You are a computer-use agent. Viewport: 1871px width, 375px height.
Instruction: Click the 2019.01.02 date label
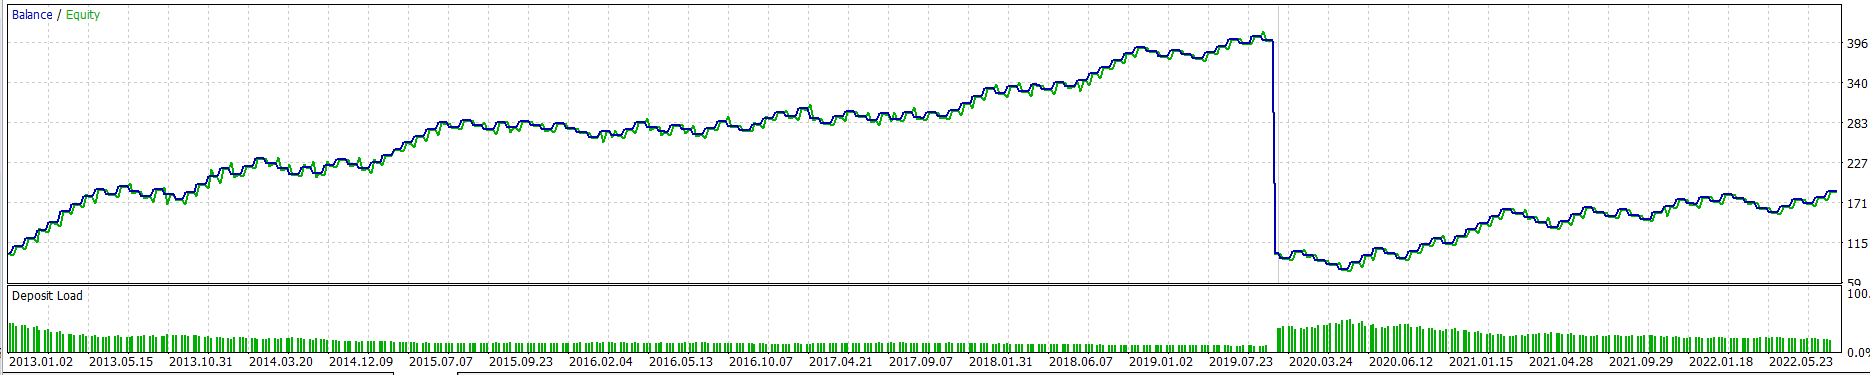point(1161,362)
